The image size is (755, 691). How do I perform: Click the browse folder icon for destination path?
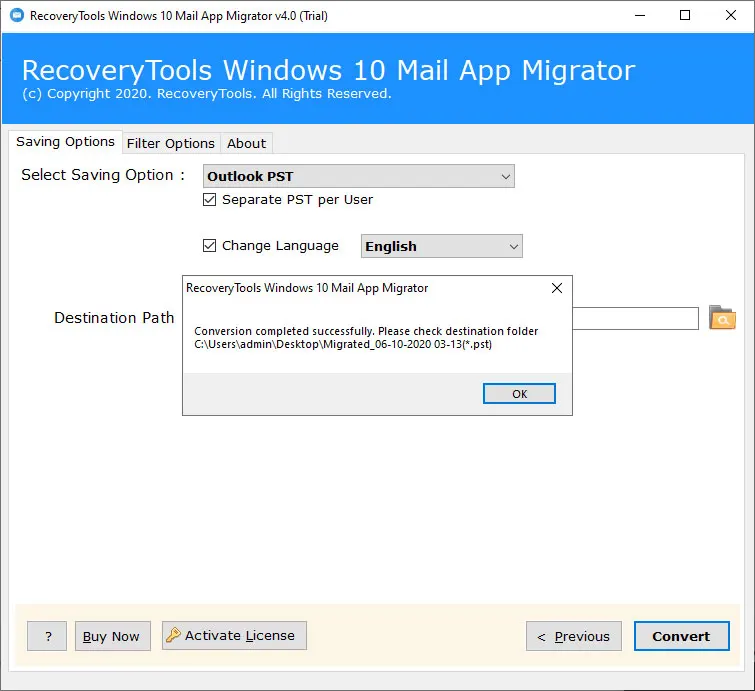click(x=722, y=319)
